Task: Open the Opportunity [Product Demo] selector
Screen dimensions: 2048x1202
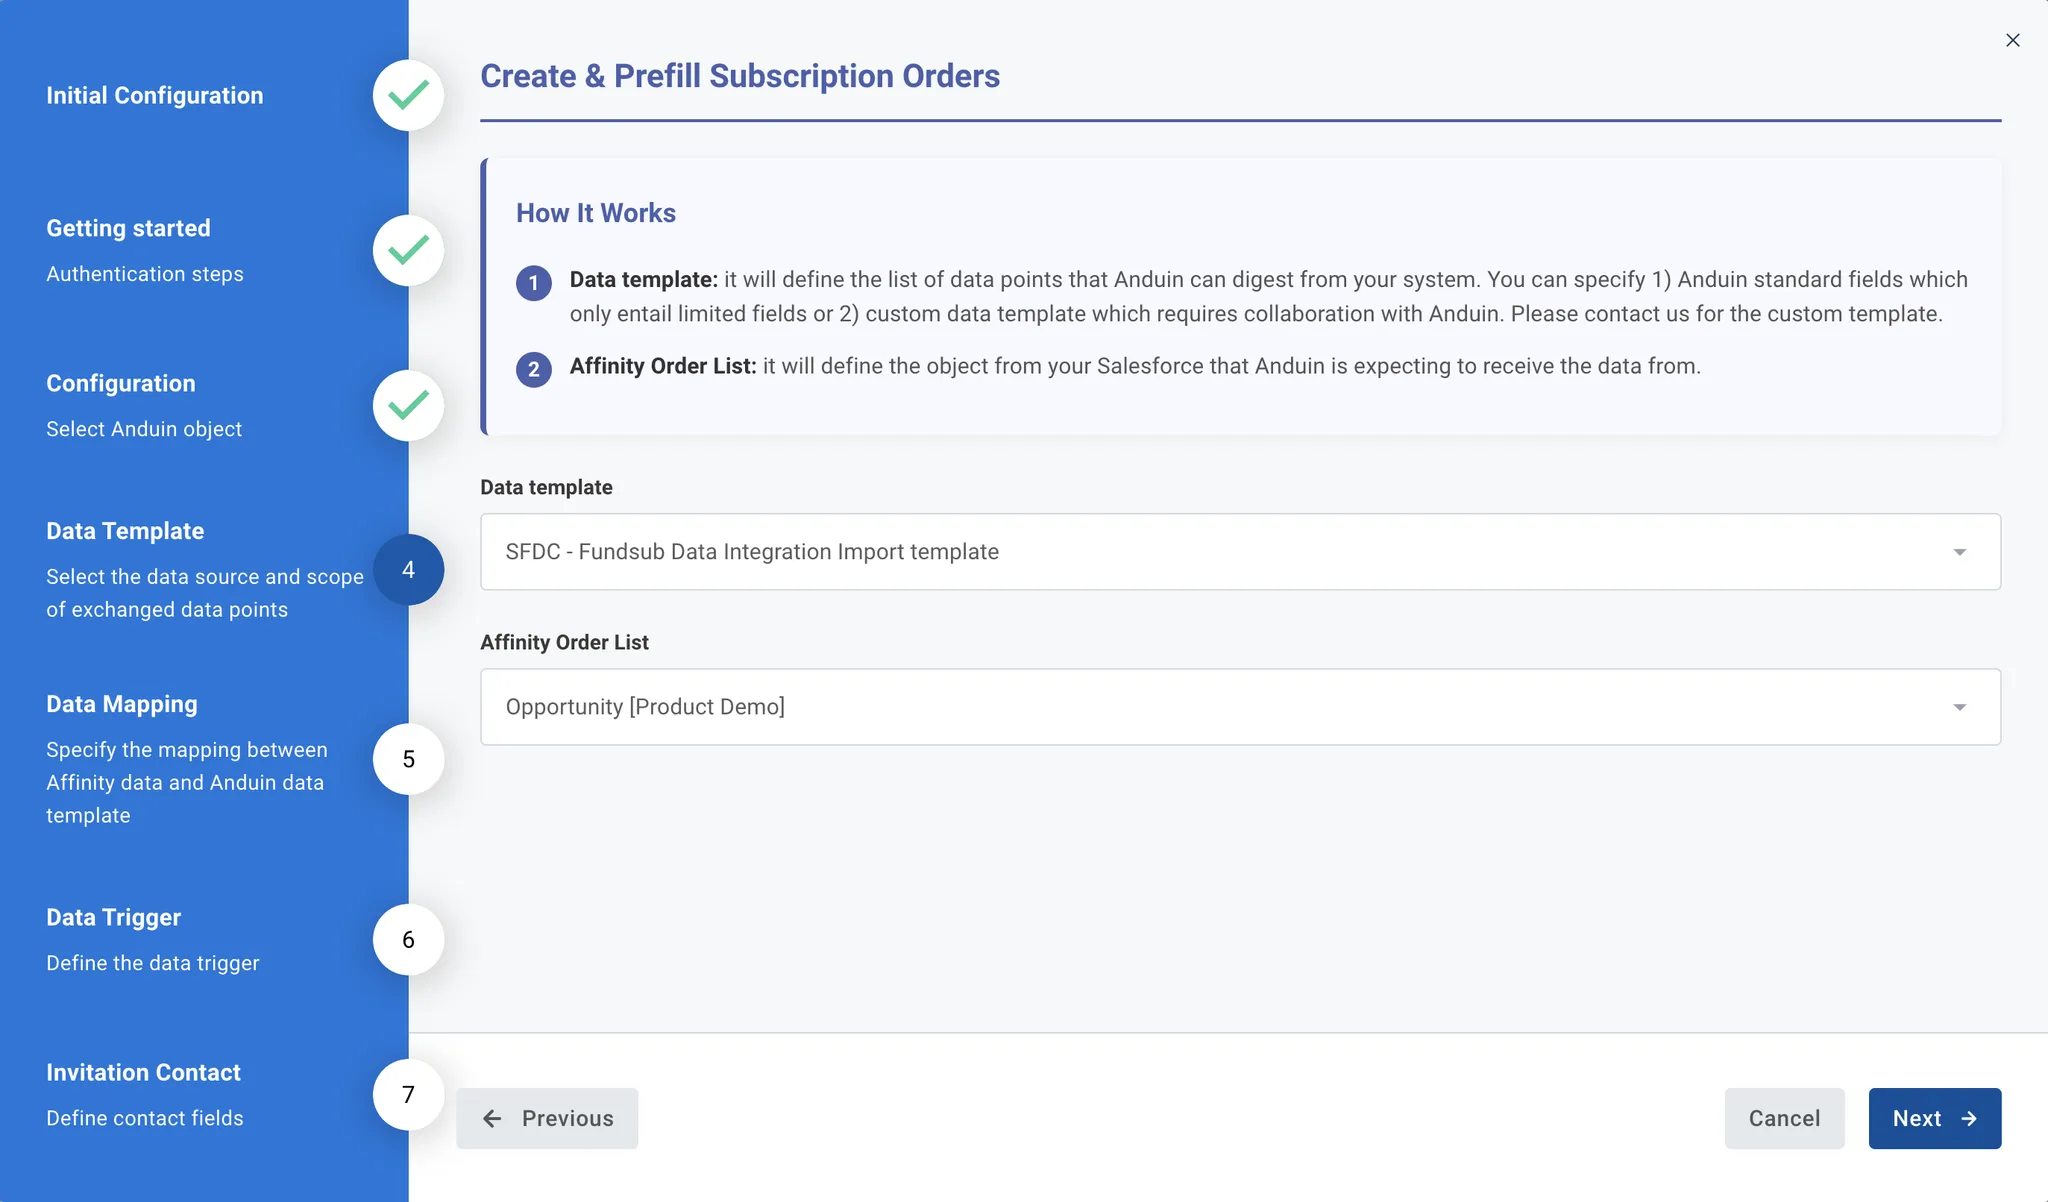Action: (x=1240, y=707)
